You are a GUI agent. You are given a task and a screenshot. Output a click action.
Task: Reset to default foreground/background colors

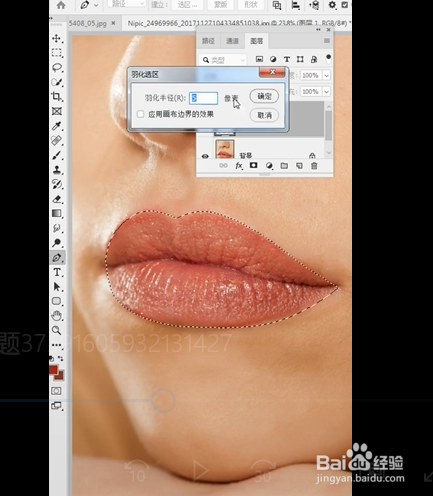click(52, 359)
